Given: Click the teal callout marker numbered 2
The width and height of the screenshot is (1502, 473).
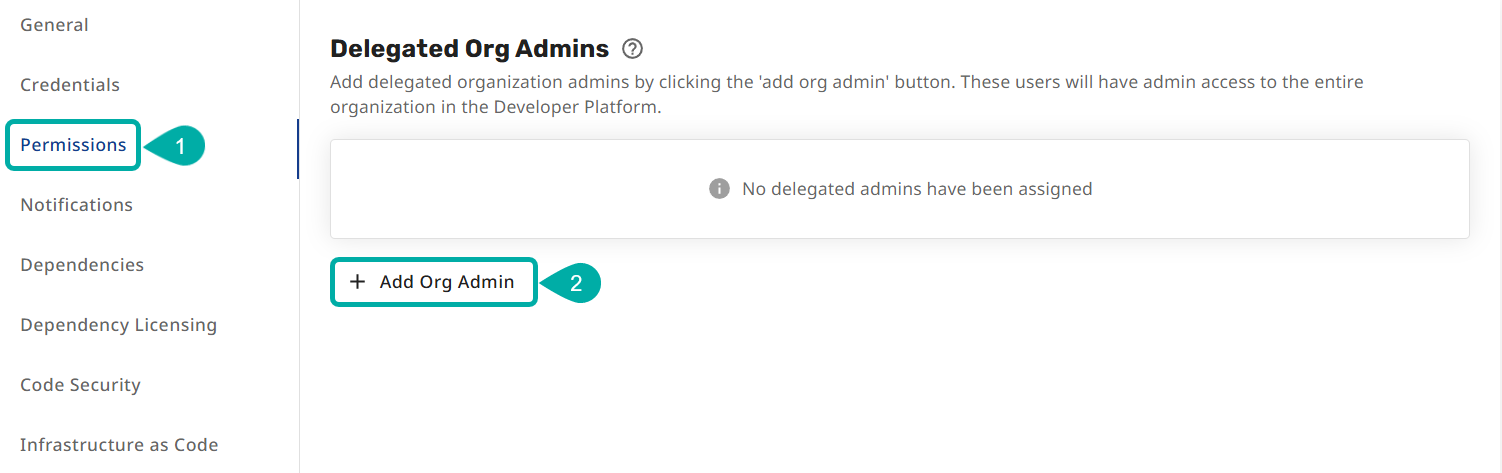Looking at the screenshot, I should [x=573, y=283].
